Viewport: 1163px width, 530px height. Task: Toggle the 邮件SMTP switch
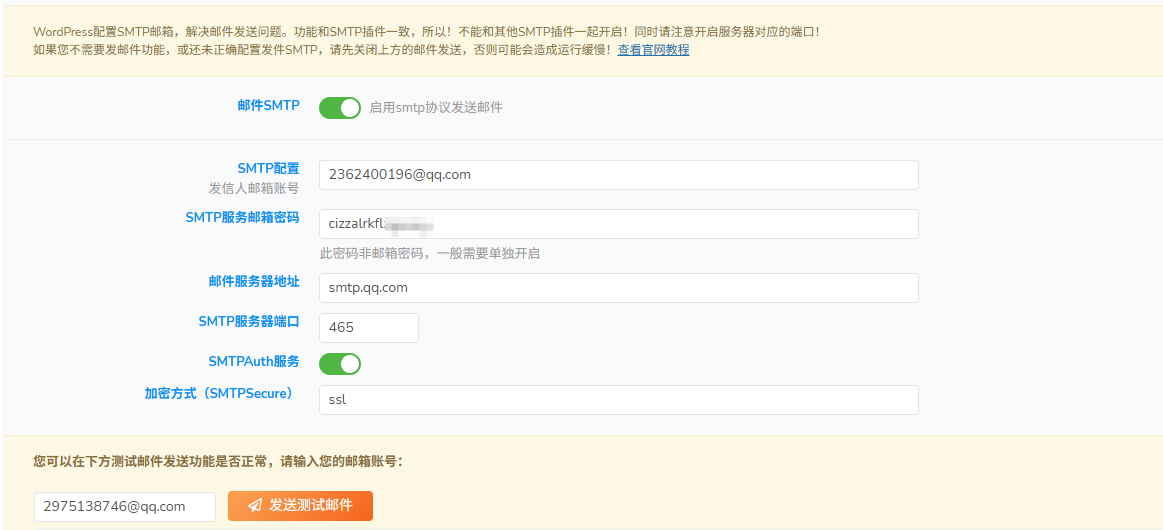tap(340, 108)
